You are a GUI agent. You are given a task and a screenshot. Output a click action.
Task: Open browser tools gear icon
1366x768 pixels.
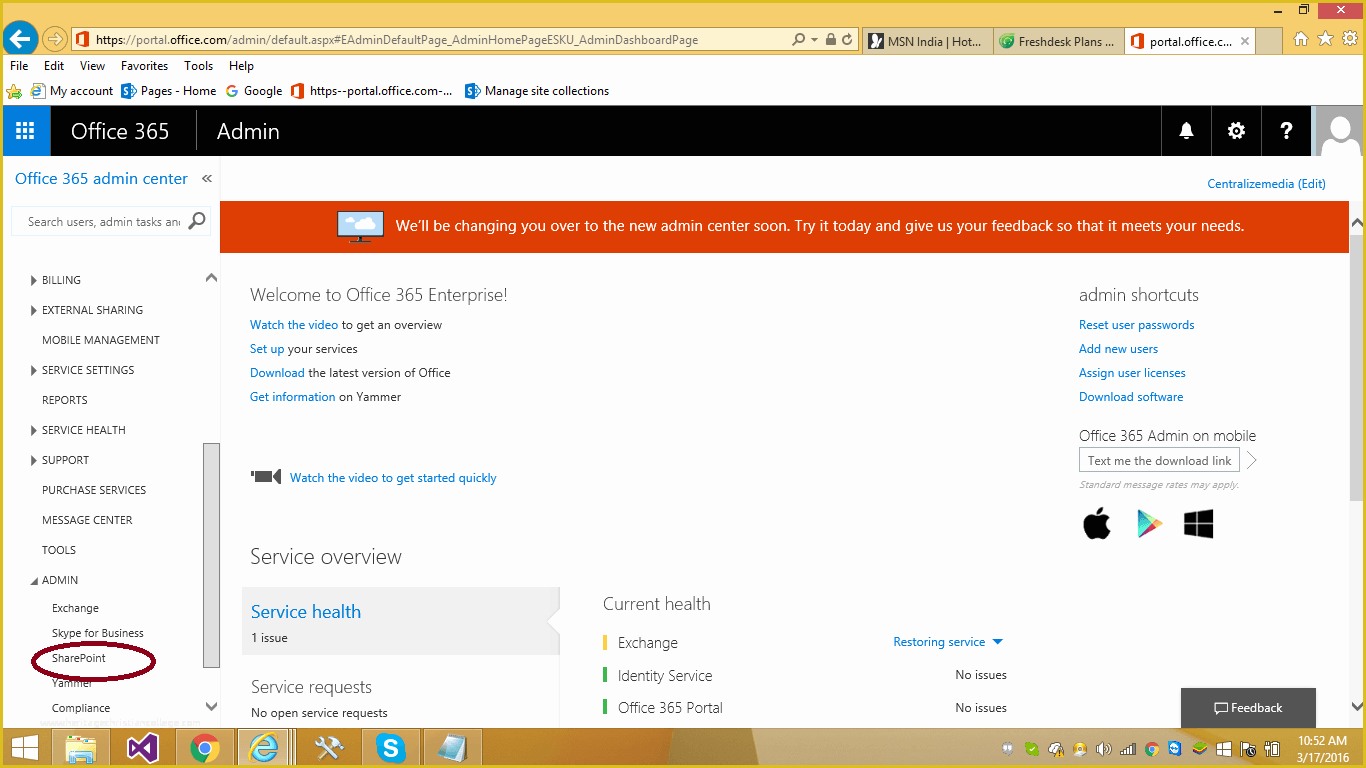pyautogui.click(x=1349, y=39)
